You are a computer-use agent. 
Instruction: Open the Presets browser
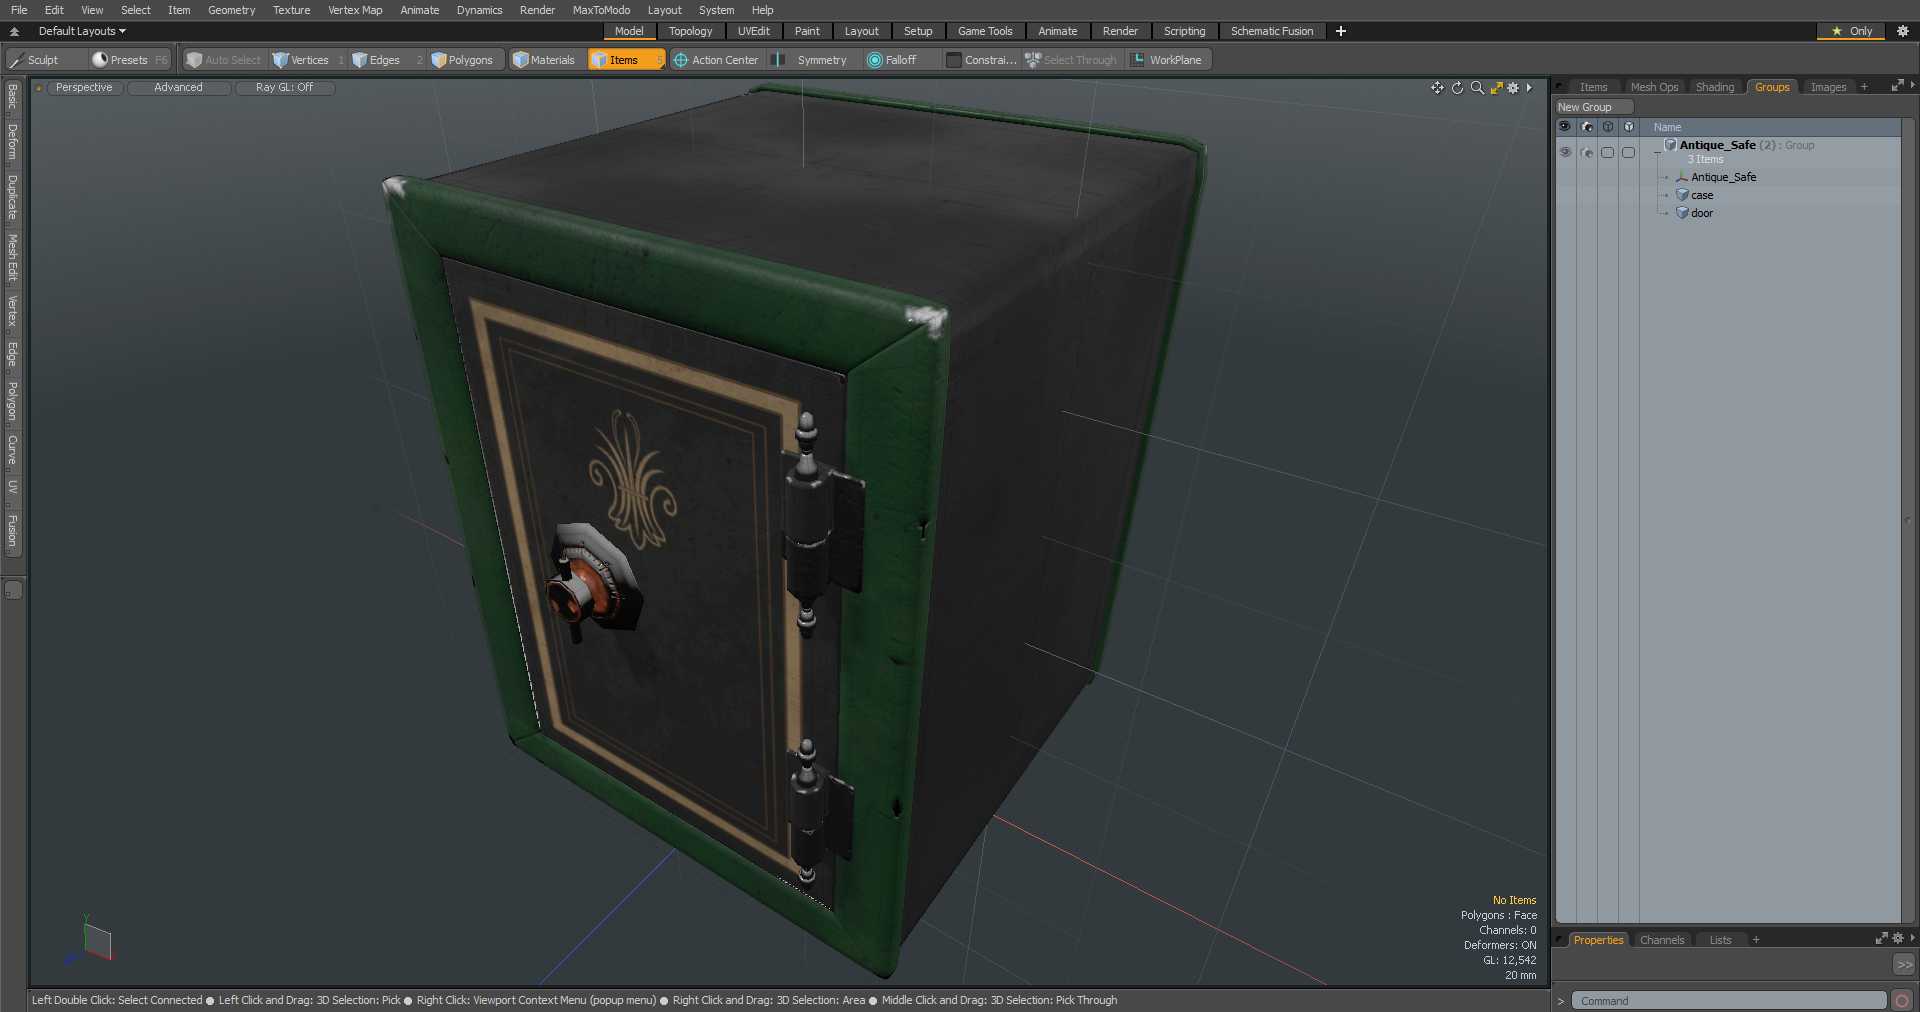[129, 60]
